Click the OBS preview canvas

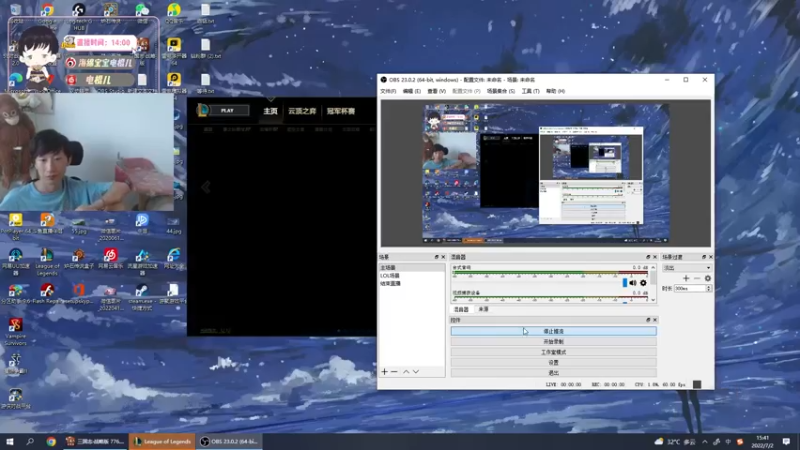click(x=545, y=174)
